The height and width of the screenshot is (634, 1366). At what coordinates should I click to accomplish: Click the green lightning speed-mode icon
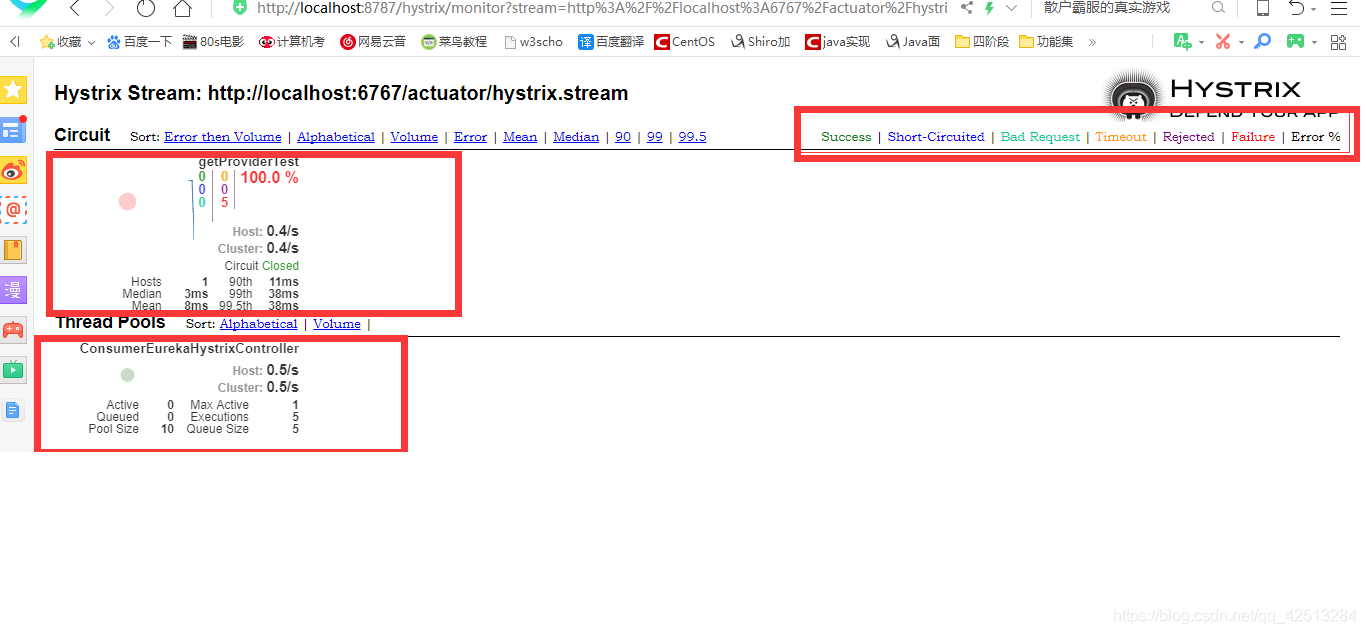click(989, 8)
